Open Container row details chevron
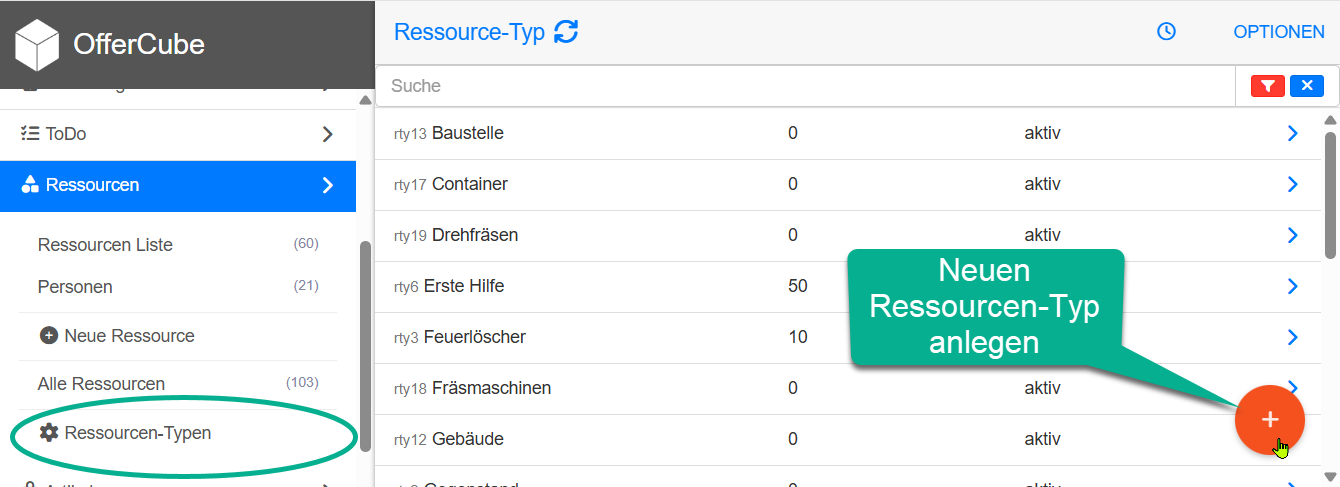The height and width of the screenshot is (487, 1340). pos(1292,184)
